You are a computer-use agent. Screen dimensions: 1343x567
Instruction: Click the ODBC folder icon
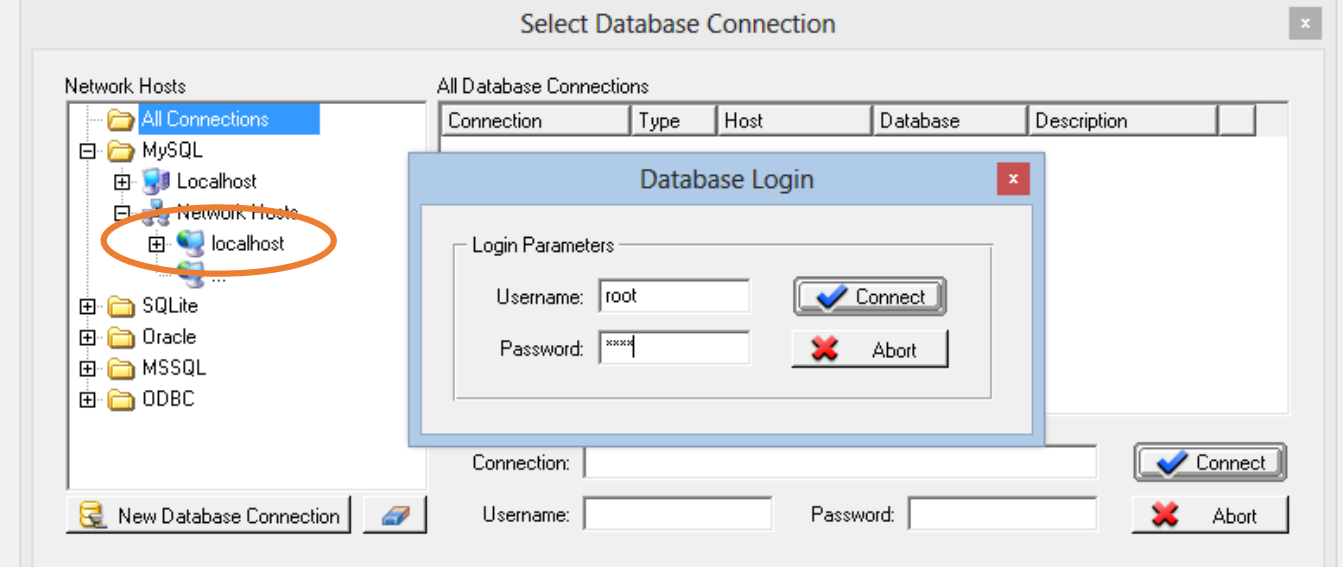click(x=121, y=400)
